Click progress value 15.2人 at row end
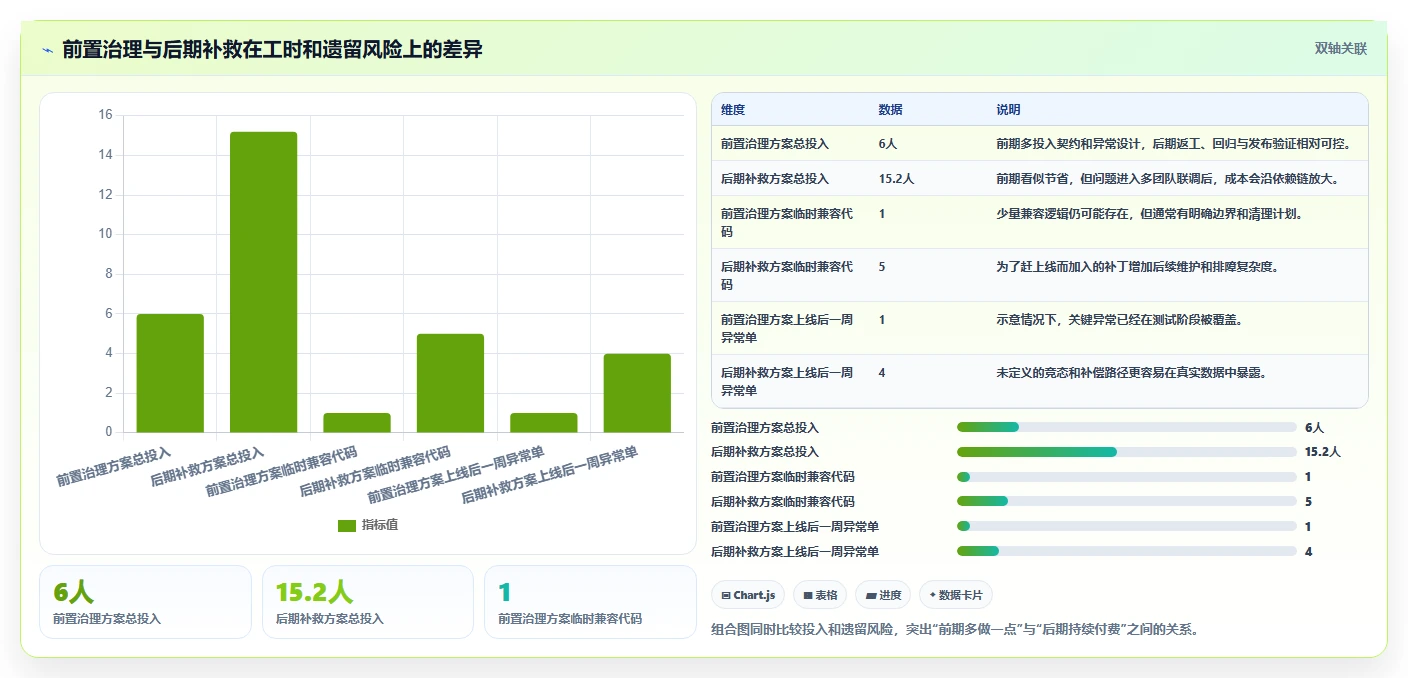 click(1322, 452)
